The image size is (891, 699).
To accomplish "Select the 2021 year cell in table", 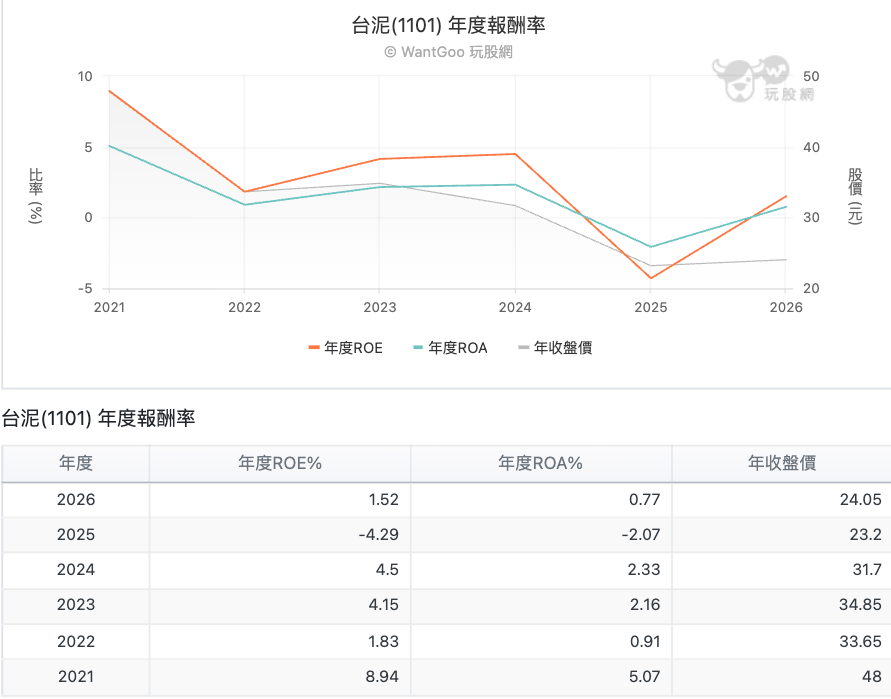I will [x=76, y=677].
